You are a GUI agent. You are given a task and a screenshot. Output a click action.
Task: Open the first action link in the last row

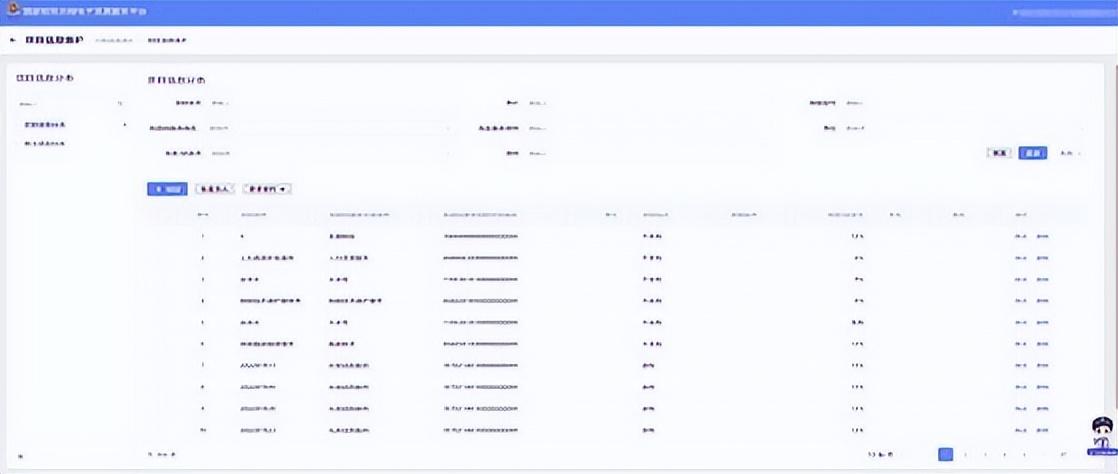[1020, 431]
